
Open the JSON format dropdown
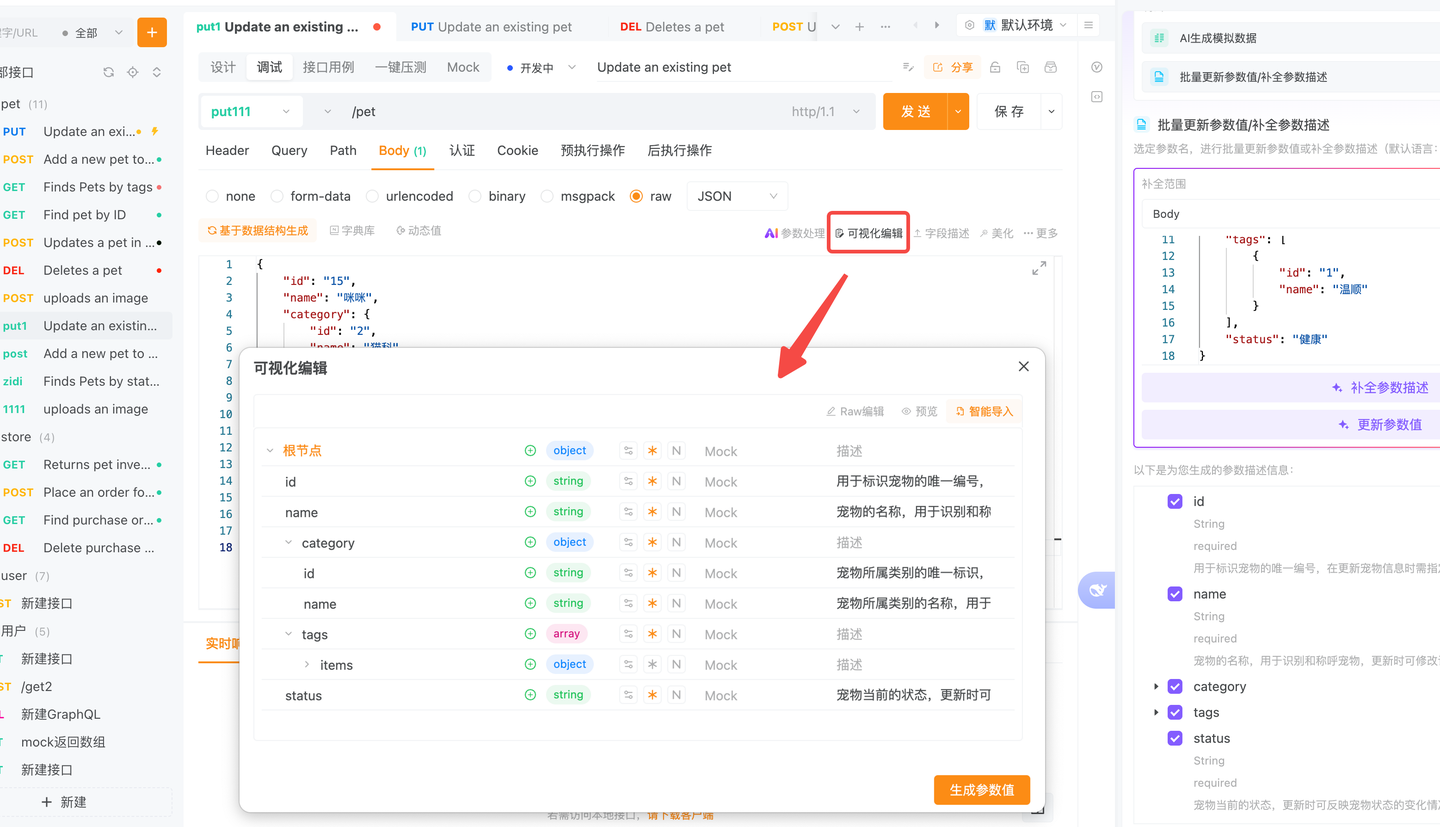tap(737, 196)
